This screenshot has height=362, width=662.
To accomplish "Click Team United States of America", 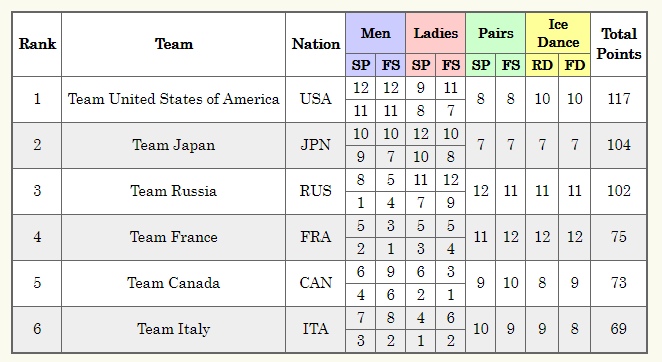I will tap(174, 100).
